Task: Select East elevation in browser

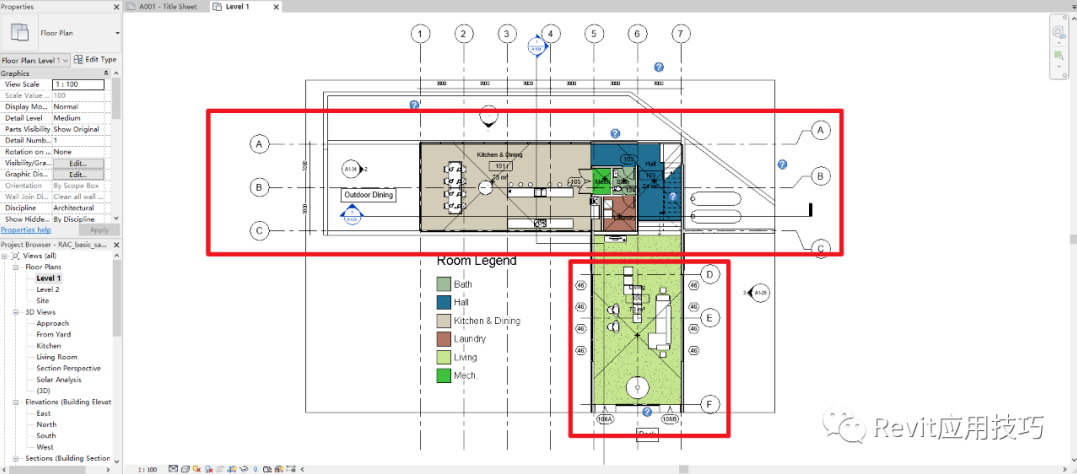Action: point(44,413)
